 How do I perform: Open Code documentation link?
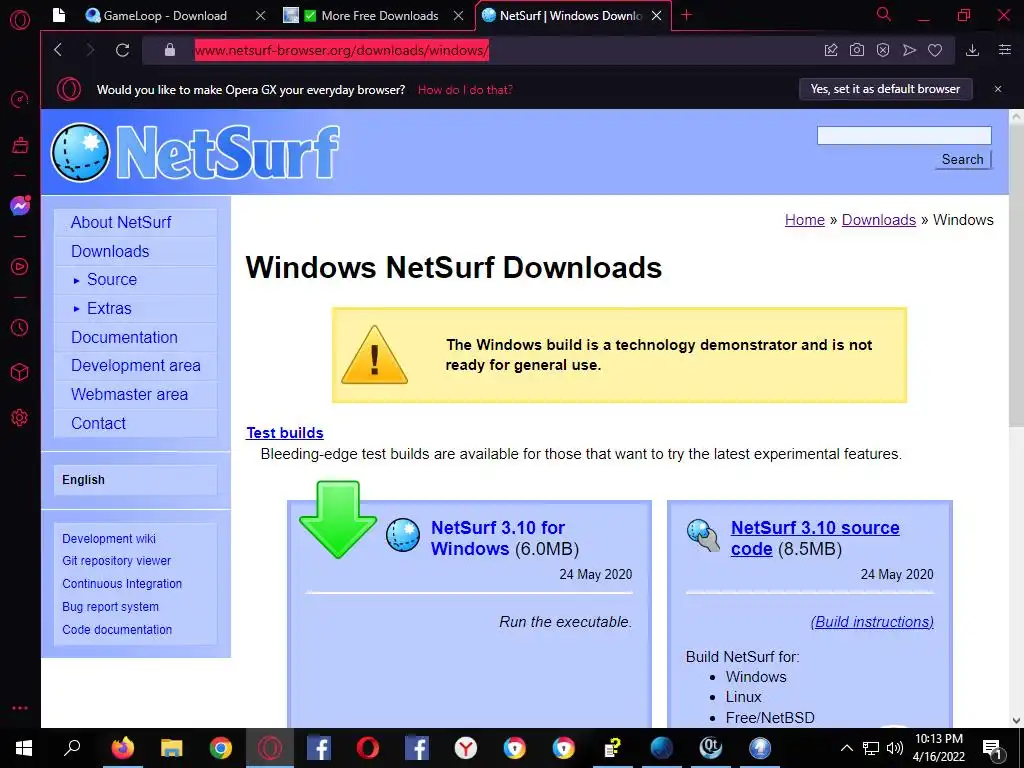click(x=117, y=630)
